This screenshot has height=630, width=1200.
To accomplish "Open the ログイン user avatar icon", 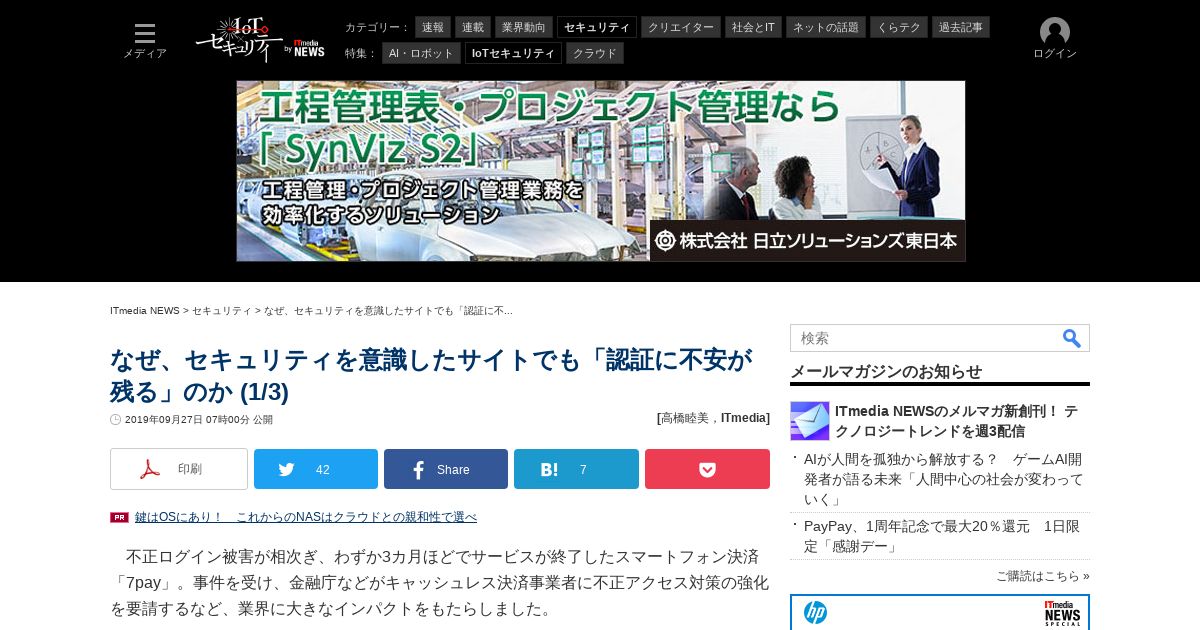I will (x=1055, y=32).
